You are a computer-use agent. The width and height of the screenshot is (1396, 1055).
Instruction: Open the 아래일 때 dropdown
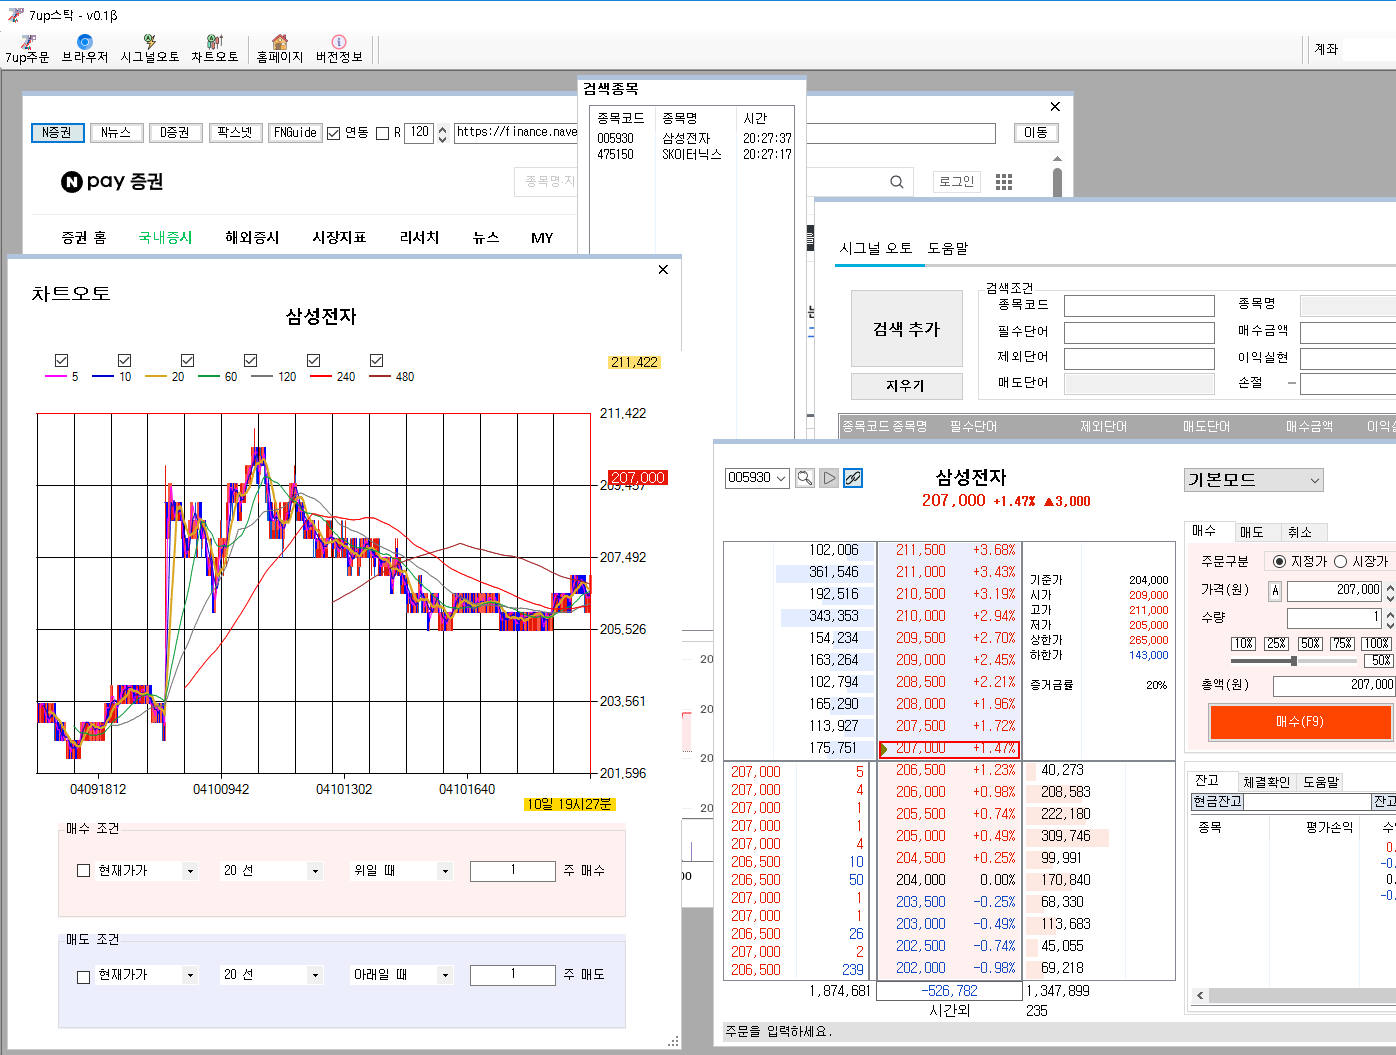(x=401, y=975)
